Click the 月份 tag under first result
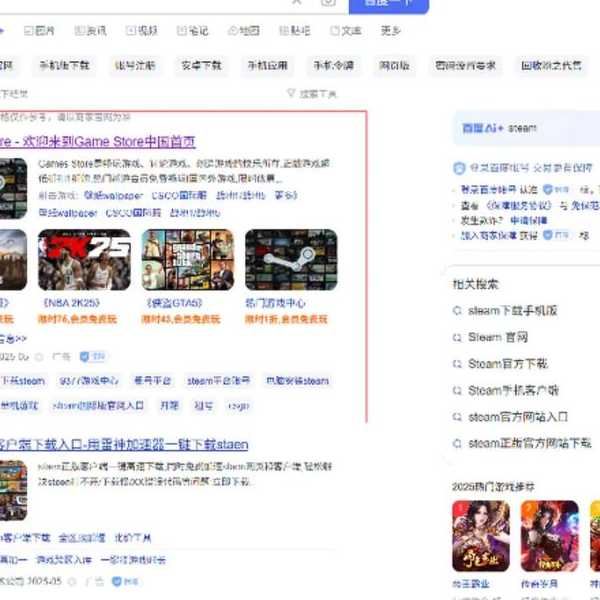Viewport: 600px width, 600px height. click(x=169, y=406)
